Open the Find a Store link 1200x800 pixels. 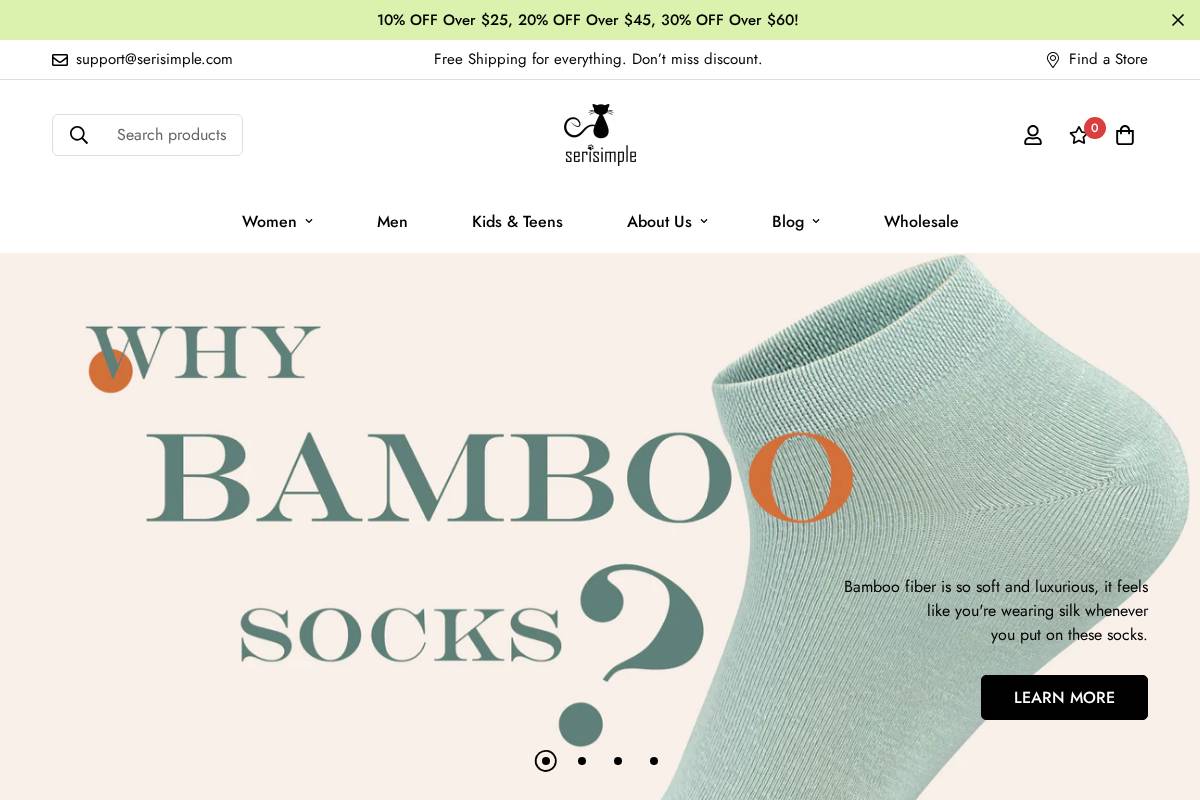point(1108,60)
